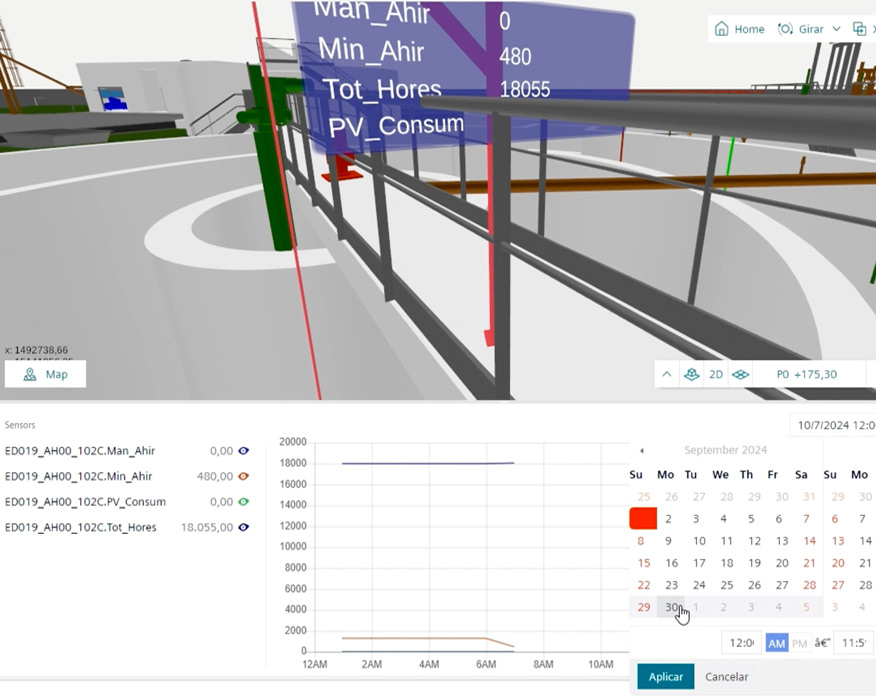Viewport: 876px width, 697px height.
Task: Toggle visibility of the Min_Ahir sensor
Action: [x=243, y=476]
